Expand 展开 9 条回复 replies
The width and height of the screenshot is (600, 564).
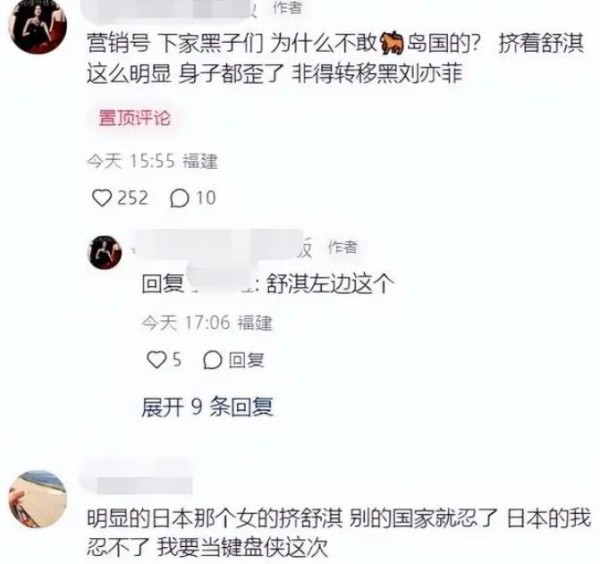tap(207, 407)
